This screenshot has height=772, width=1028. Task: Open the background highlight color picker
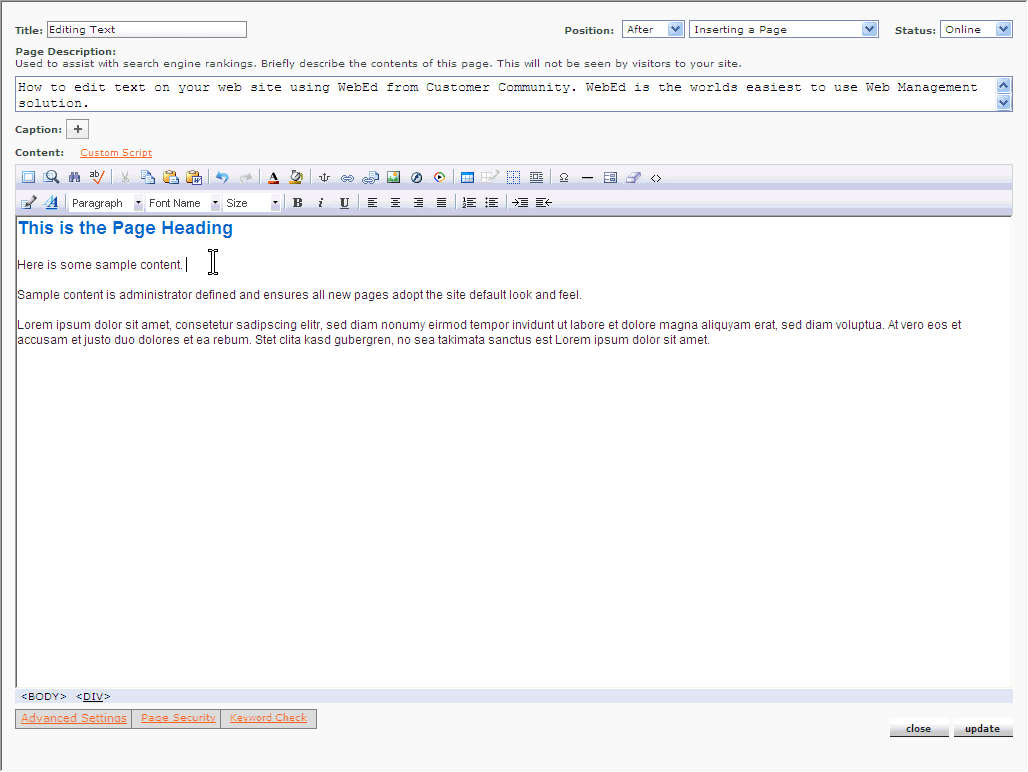click(x=296, y=178)
